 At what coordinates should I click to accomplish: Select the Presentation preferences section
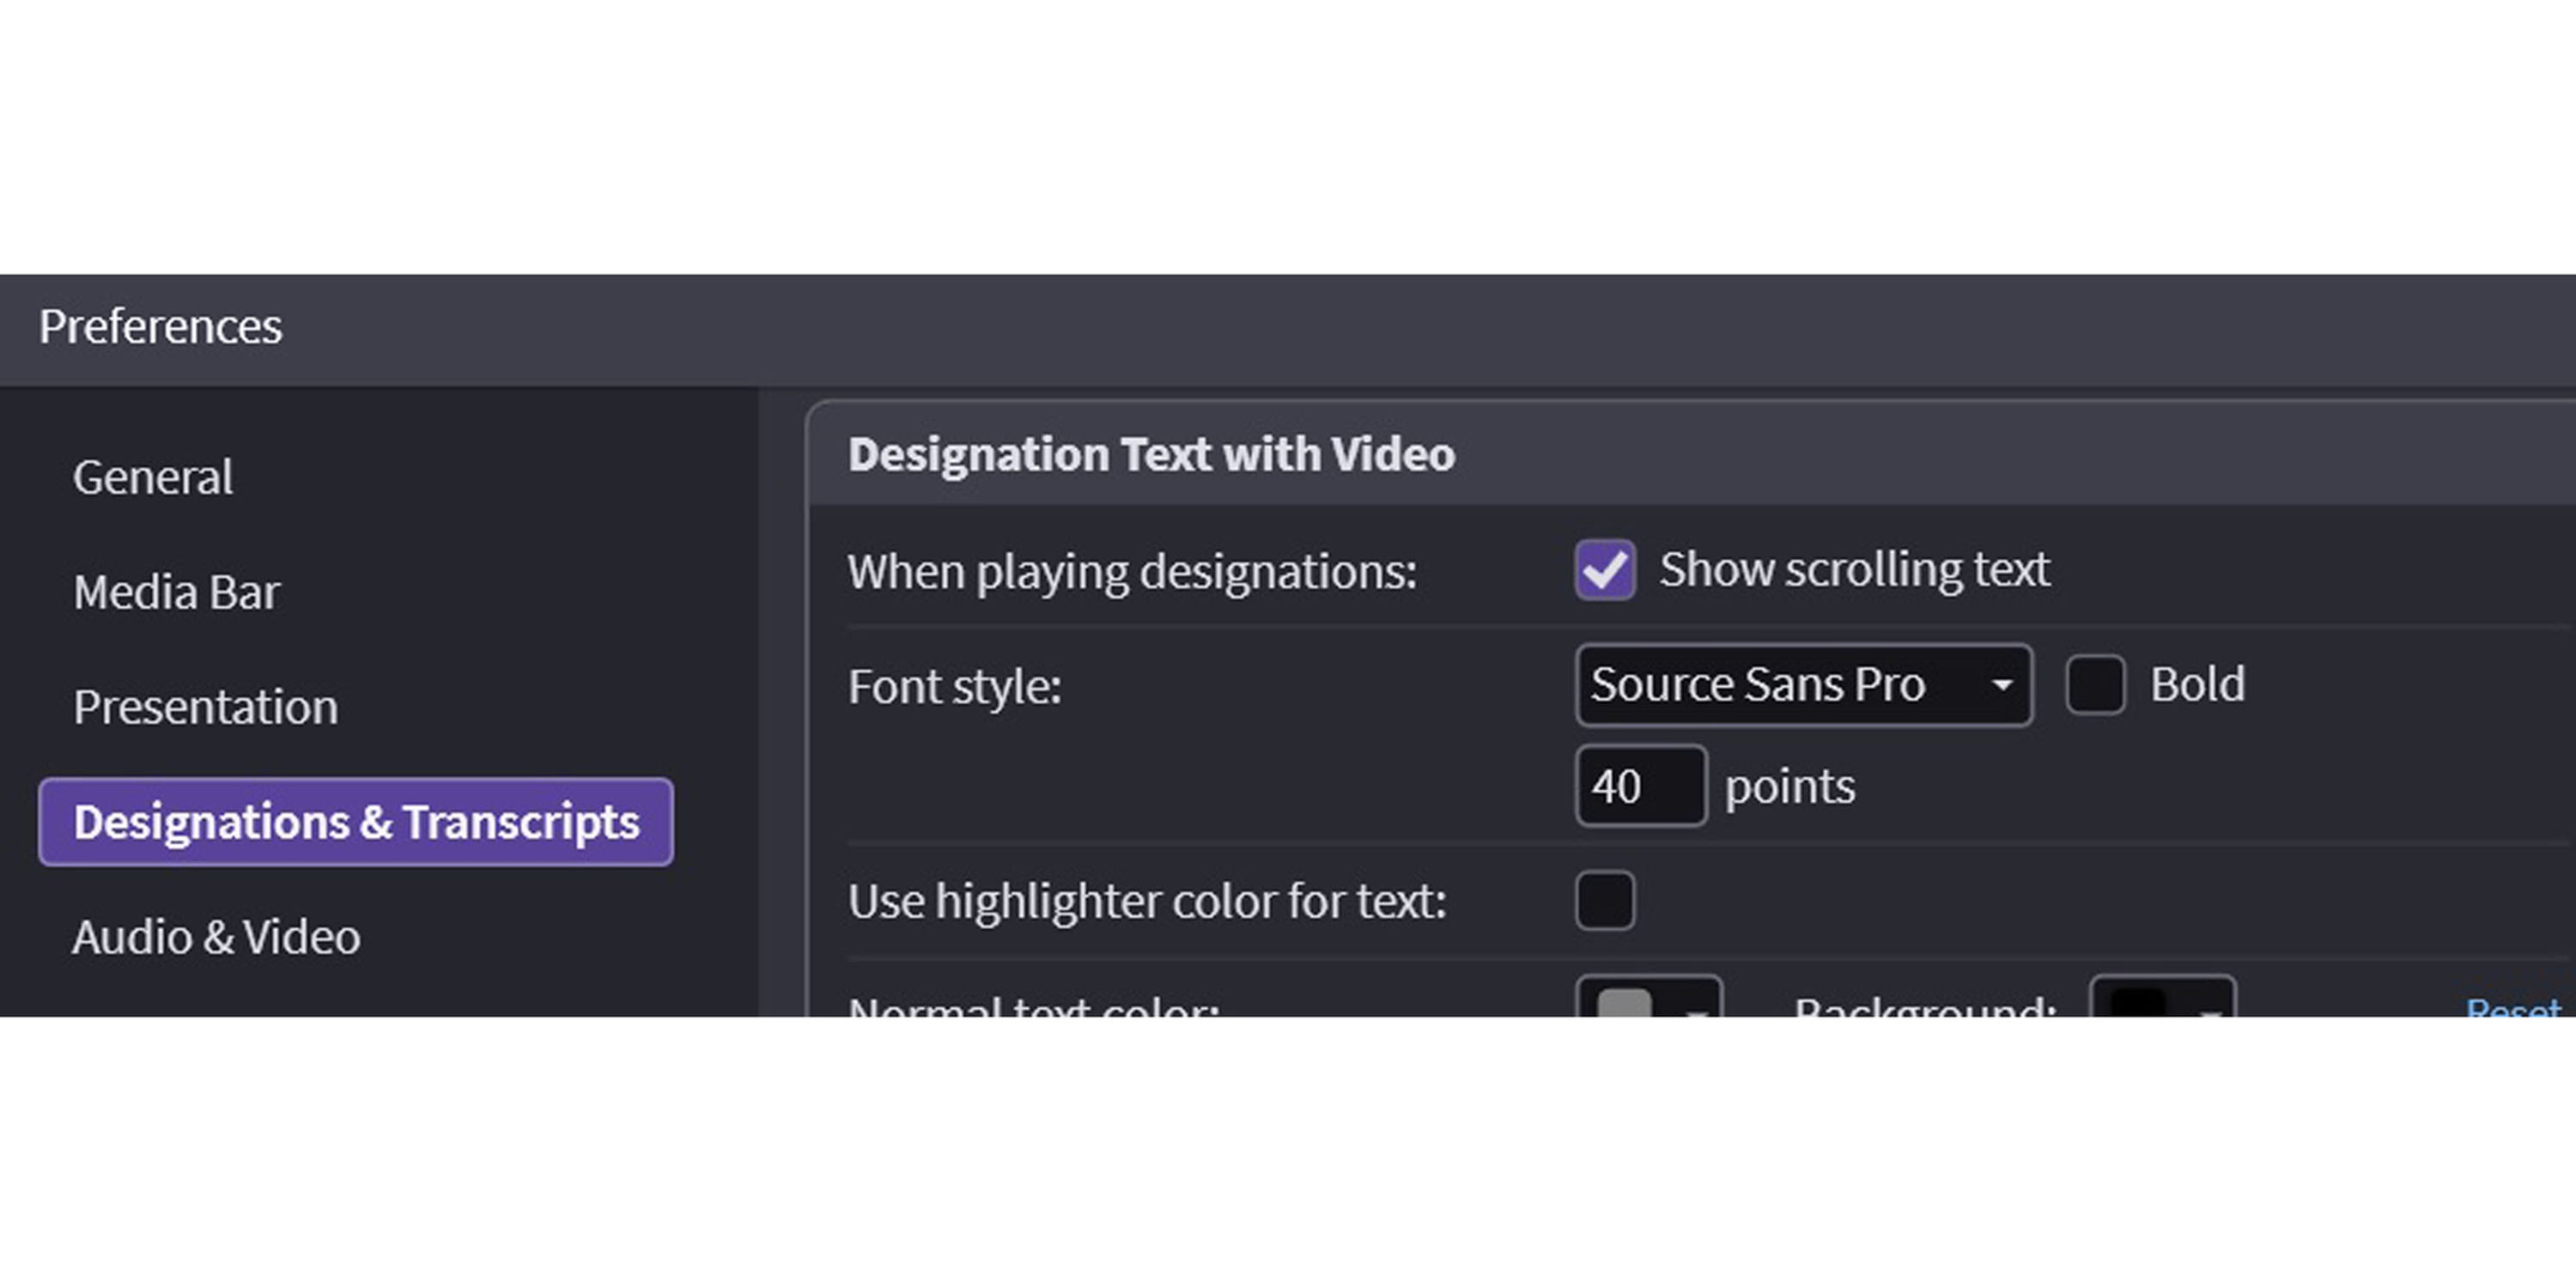(205, 707)
